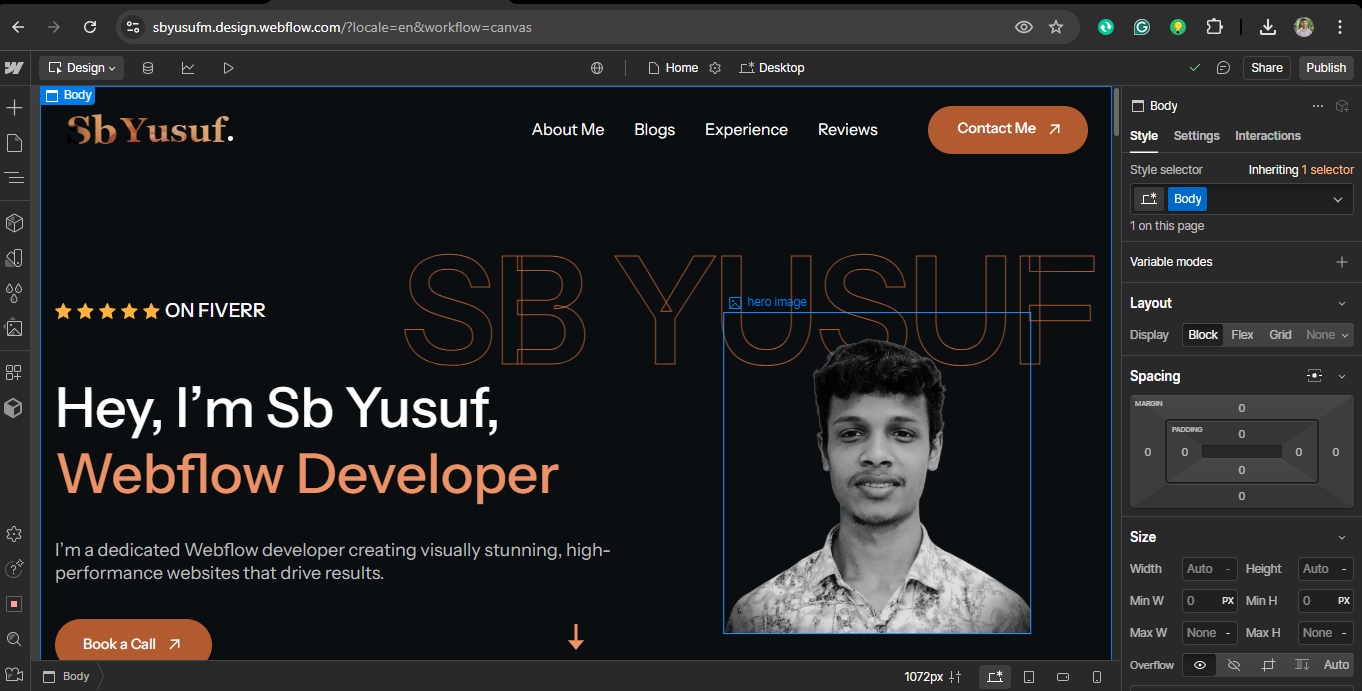Viewport: 1362px width, 691px height.
Task: Open the Webflow logo menu
Action: pyautogui.click(x=14, y=68)
